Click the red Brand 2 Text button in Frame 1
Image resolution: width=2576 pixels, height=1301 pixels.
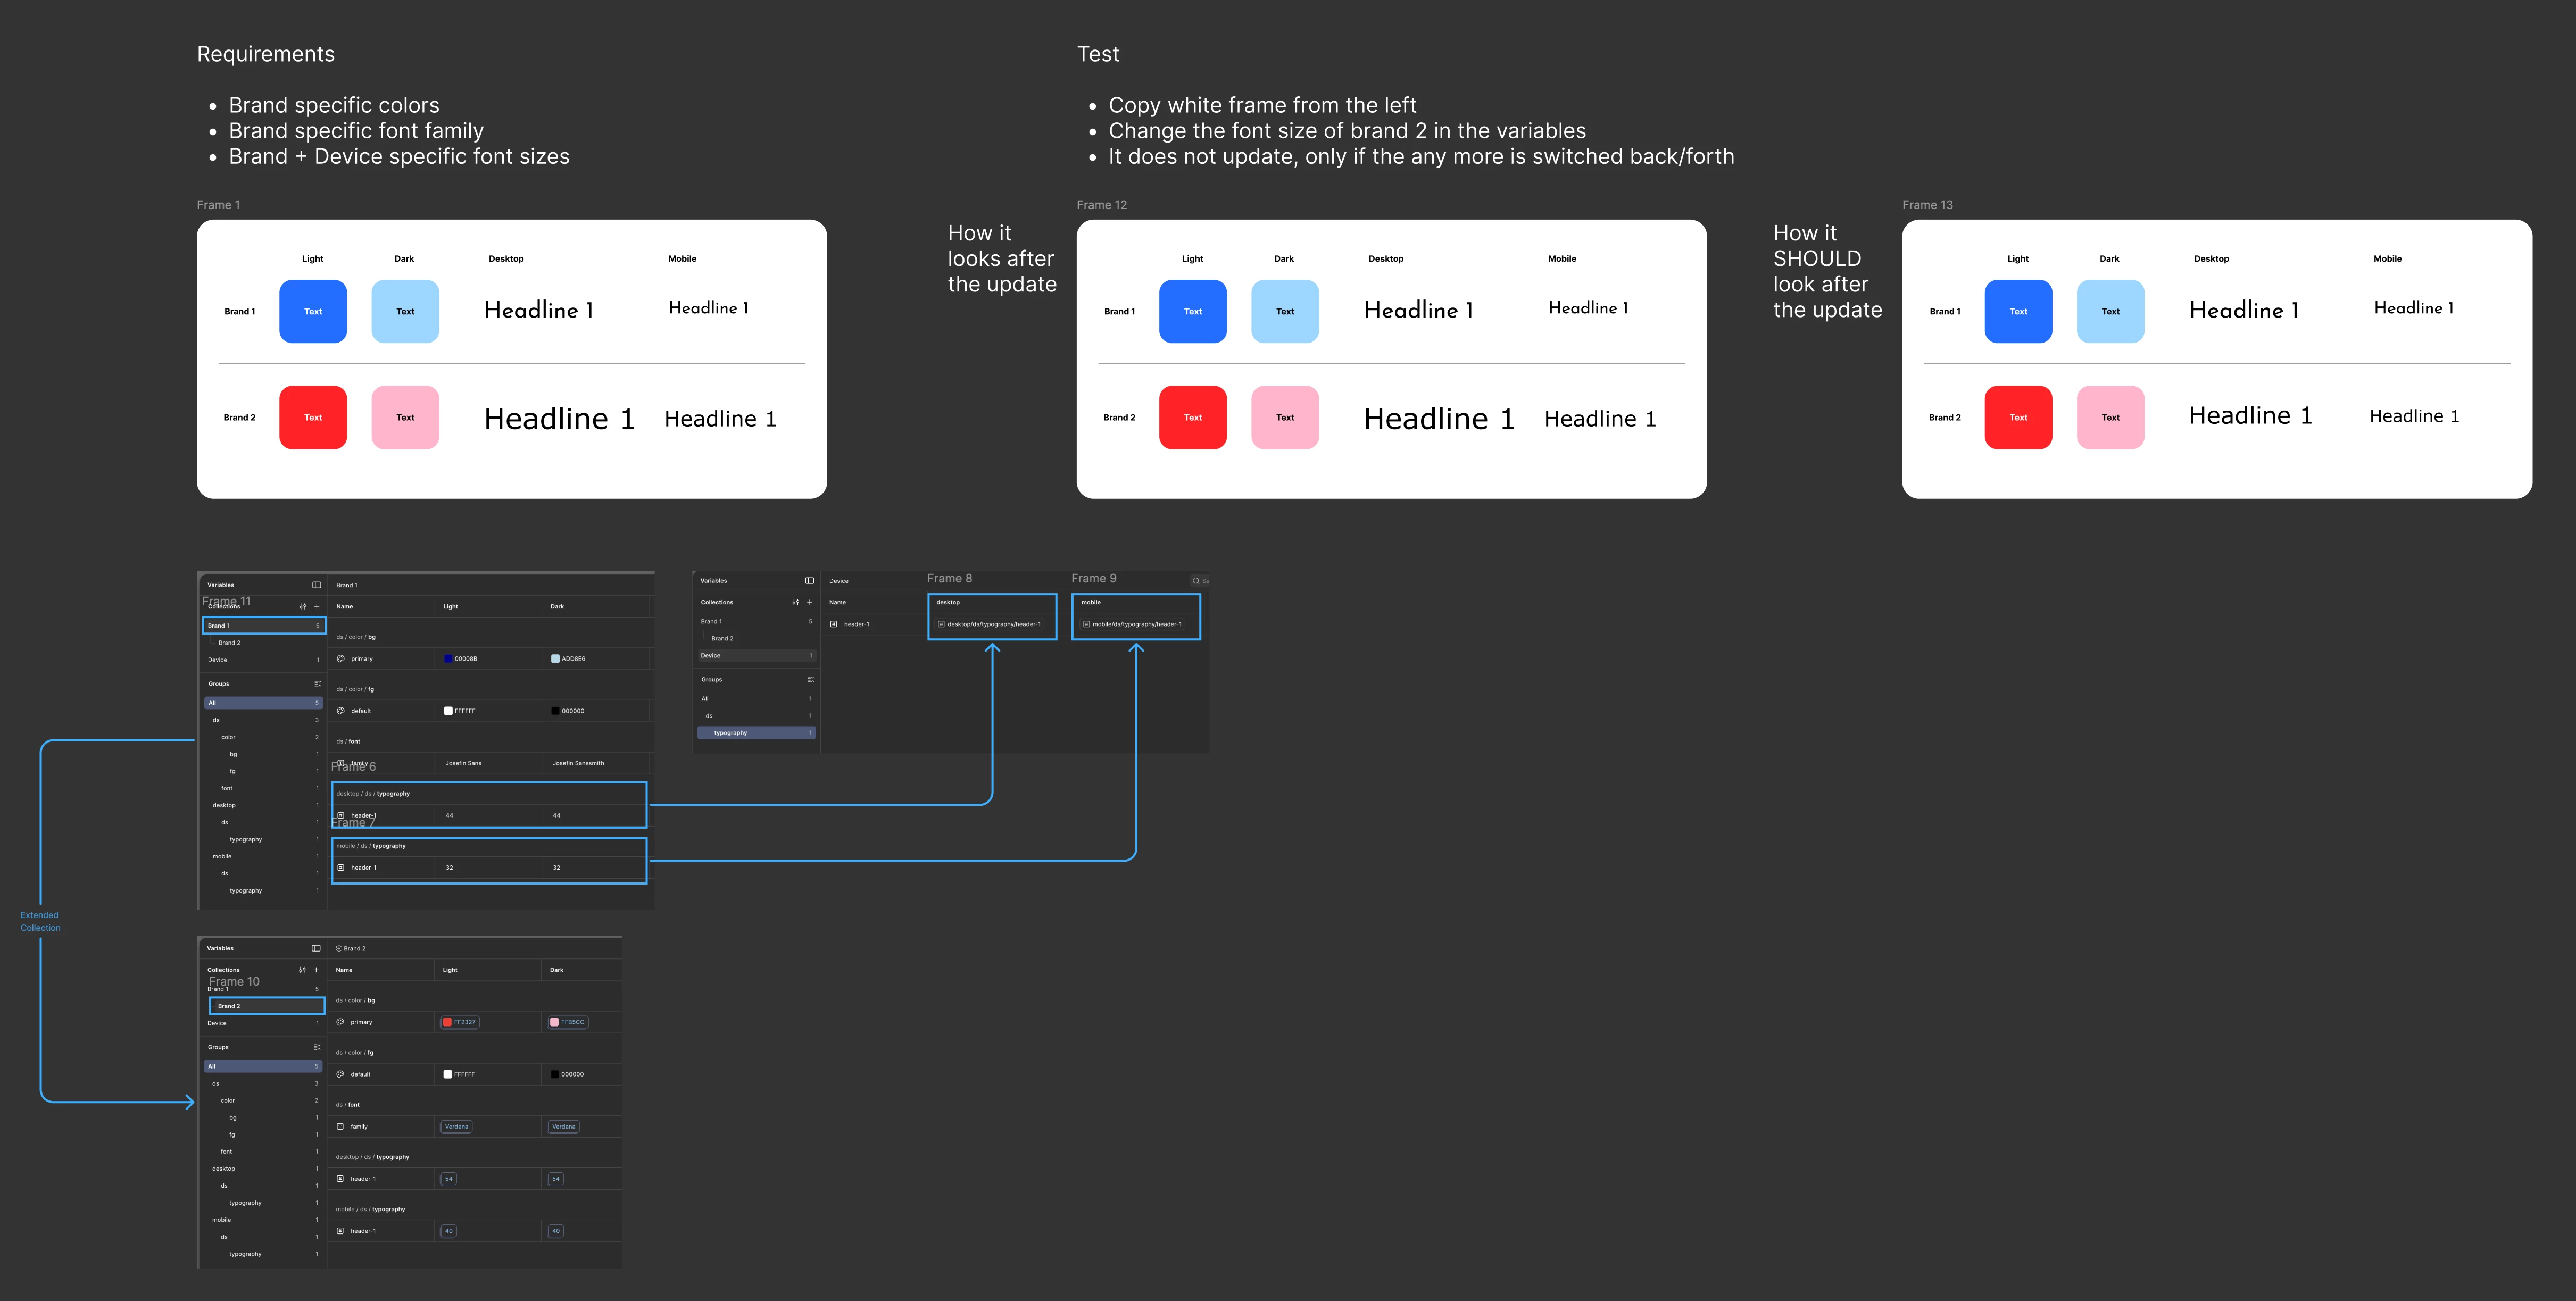313,417
